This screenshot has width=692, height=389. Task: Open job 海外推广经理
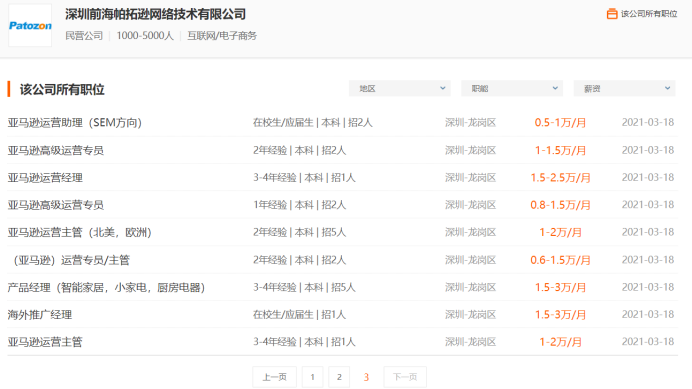[40, 315]
